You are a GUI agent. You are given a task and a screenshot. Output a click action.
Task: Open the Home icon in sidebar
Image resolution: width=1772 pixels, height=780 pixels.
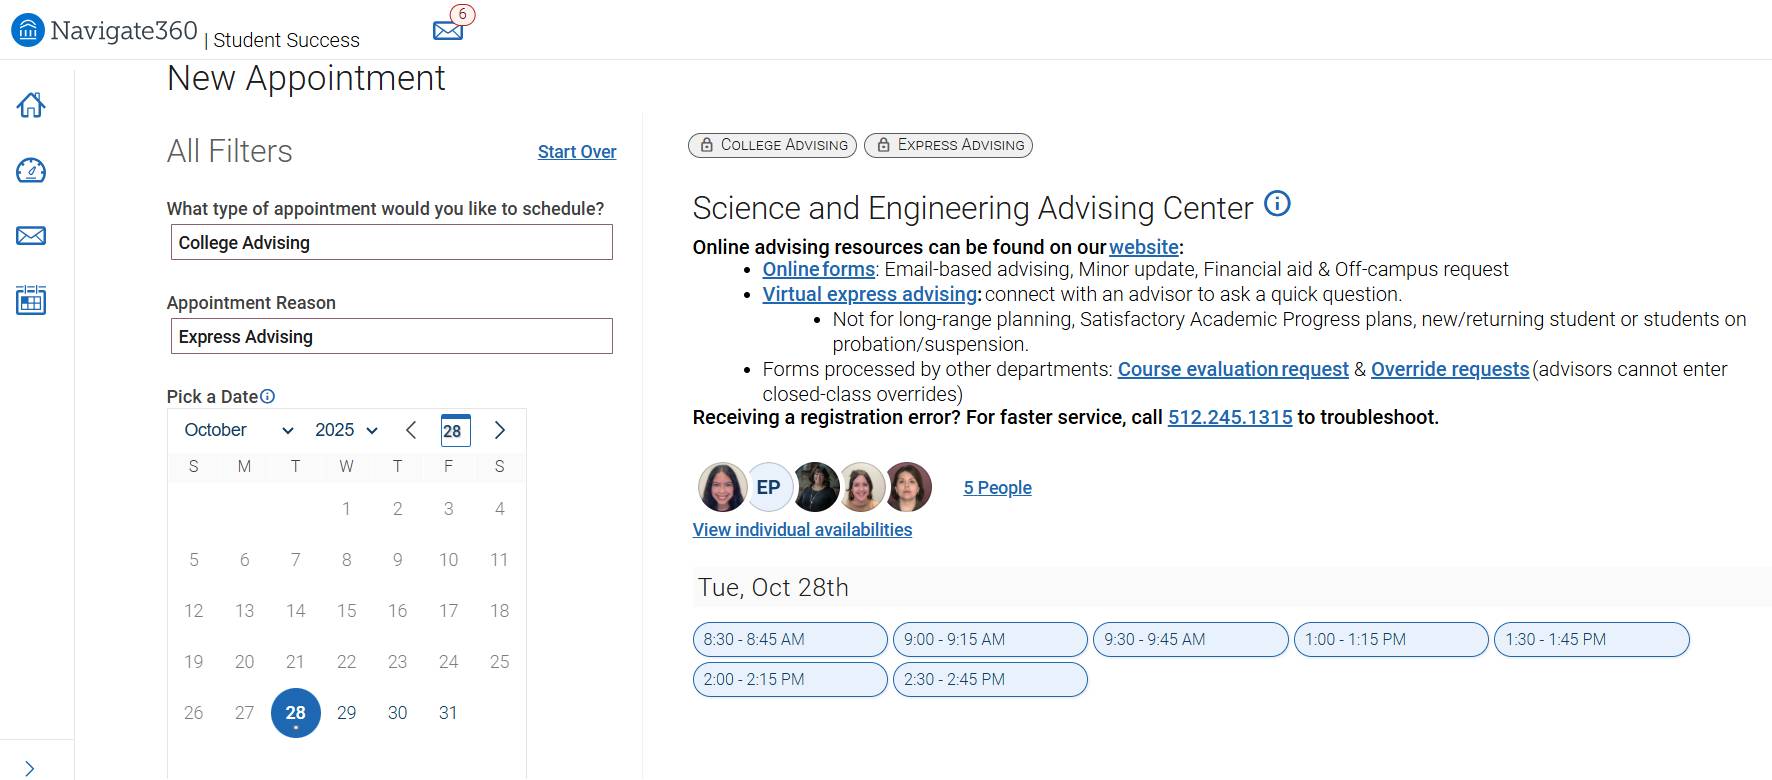[x=31, y=105]
